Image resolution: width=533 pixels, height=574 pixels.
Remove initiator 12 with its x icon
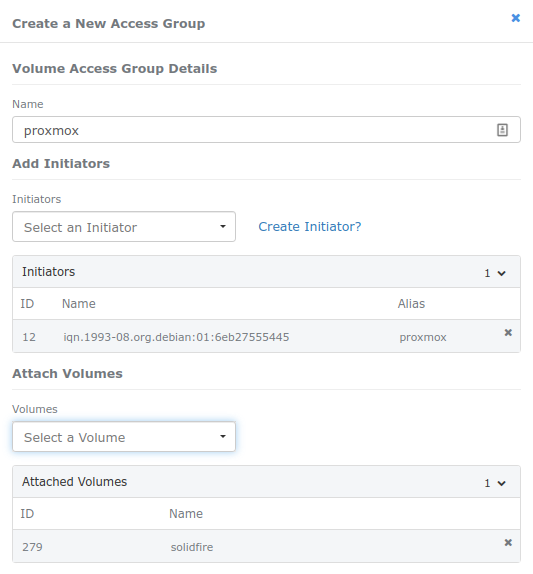coord(508,332)
